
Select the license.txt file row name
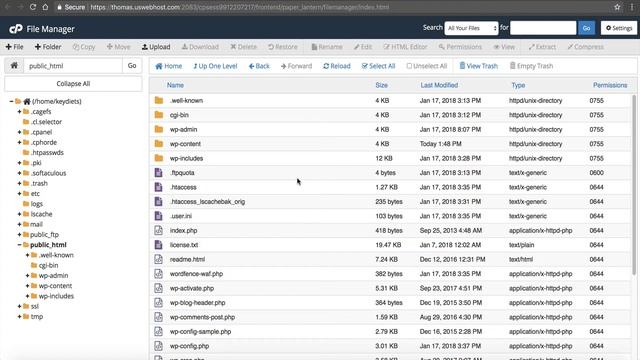coord(184,245)
